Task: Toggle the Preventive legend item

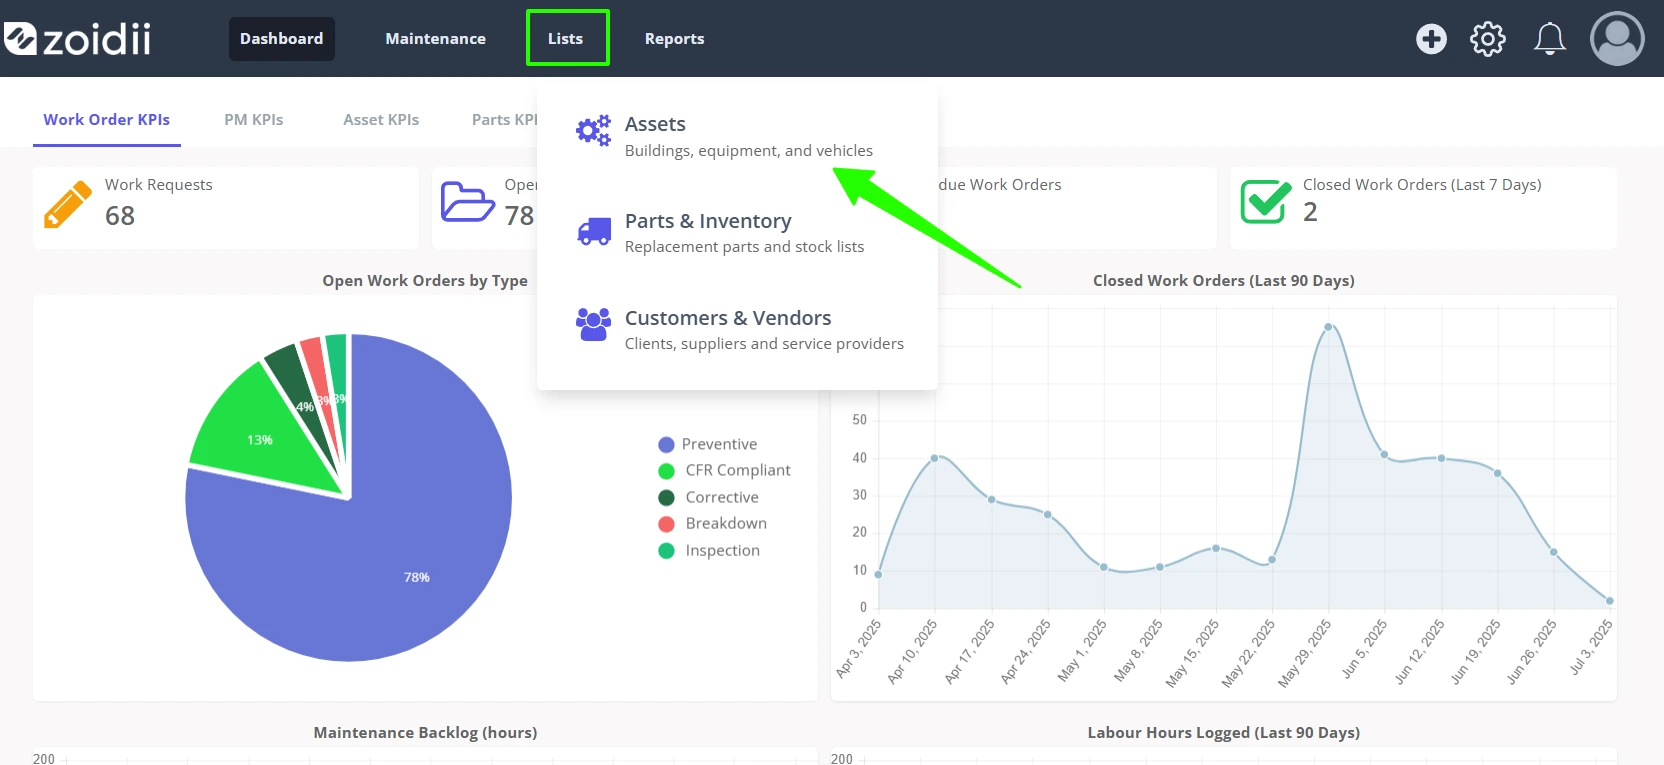Action: pos(708,444)
